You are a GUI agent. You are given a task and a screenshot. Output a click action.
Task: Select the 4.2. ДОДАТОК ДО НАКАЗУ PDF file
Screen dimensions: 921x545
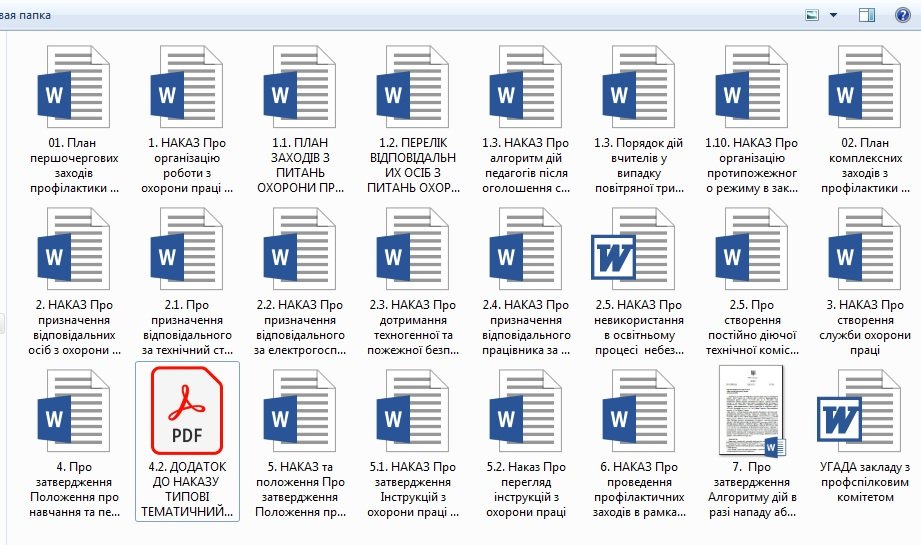(186, 411)
